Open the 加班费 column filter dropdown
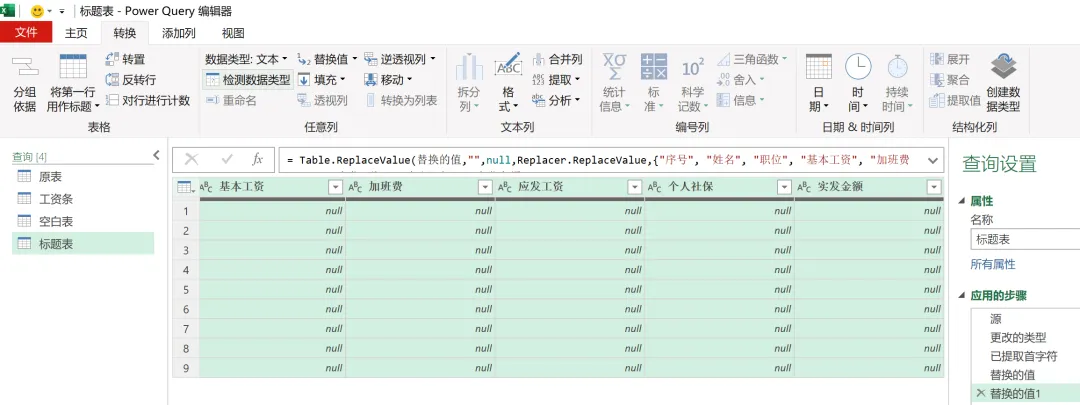 (x=485, y=187)
